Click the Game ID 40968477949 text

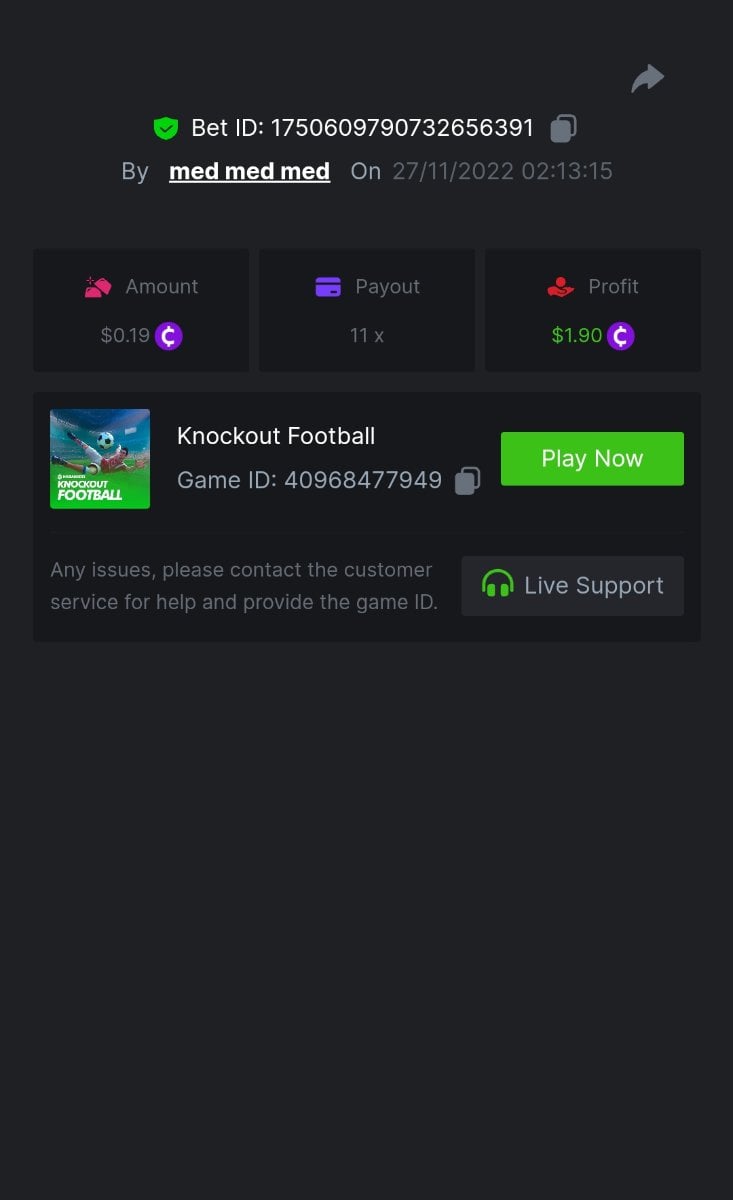pos(309,481)
